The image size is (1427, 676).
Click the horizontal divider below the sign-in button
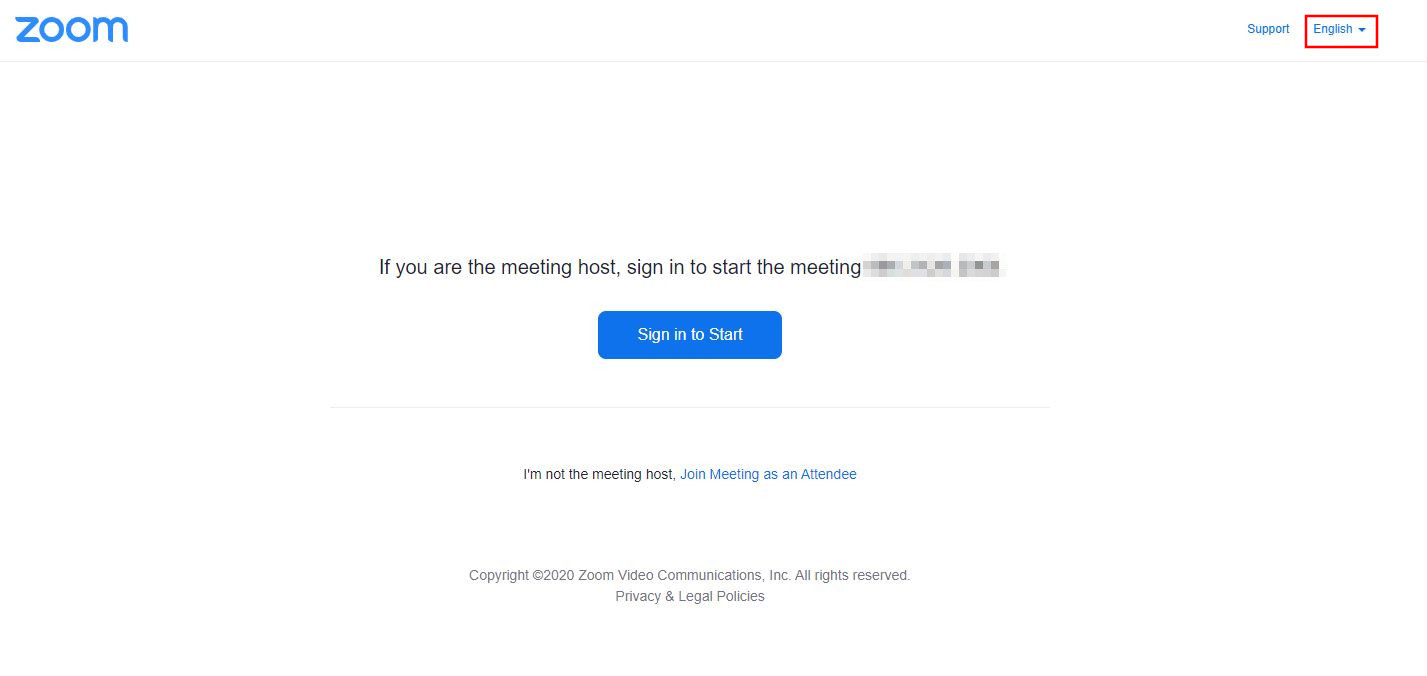pyautogui.click(x=690, y=407)
